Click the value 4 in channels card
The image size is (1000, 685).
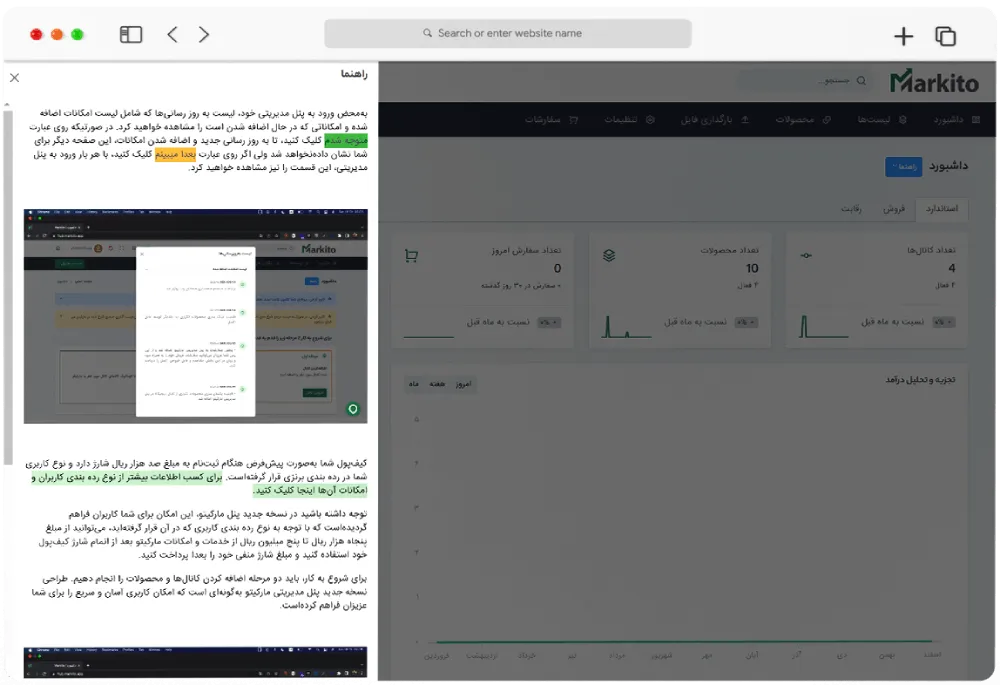pos(952,269)
